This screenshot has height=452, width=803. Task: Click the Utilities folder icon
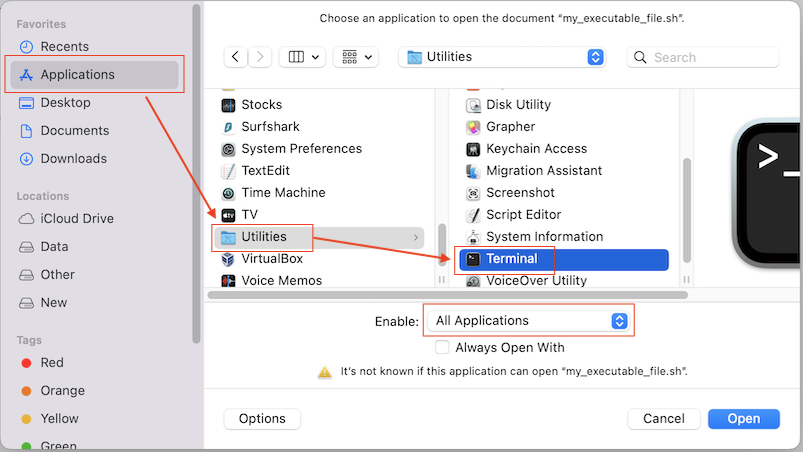point(228,237)
